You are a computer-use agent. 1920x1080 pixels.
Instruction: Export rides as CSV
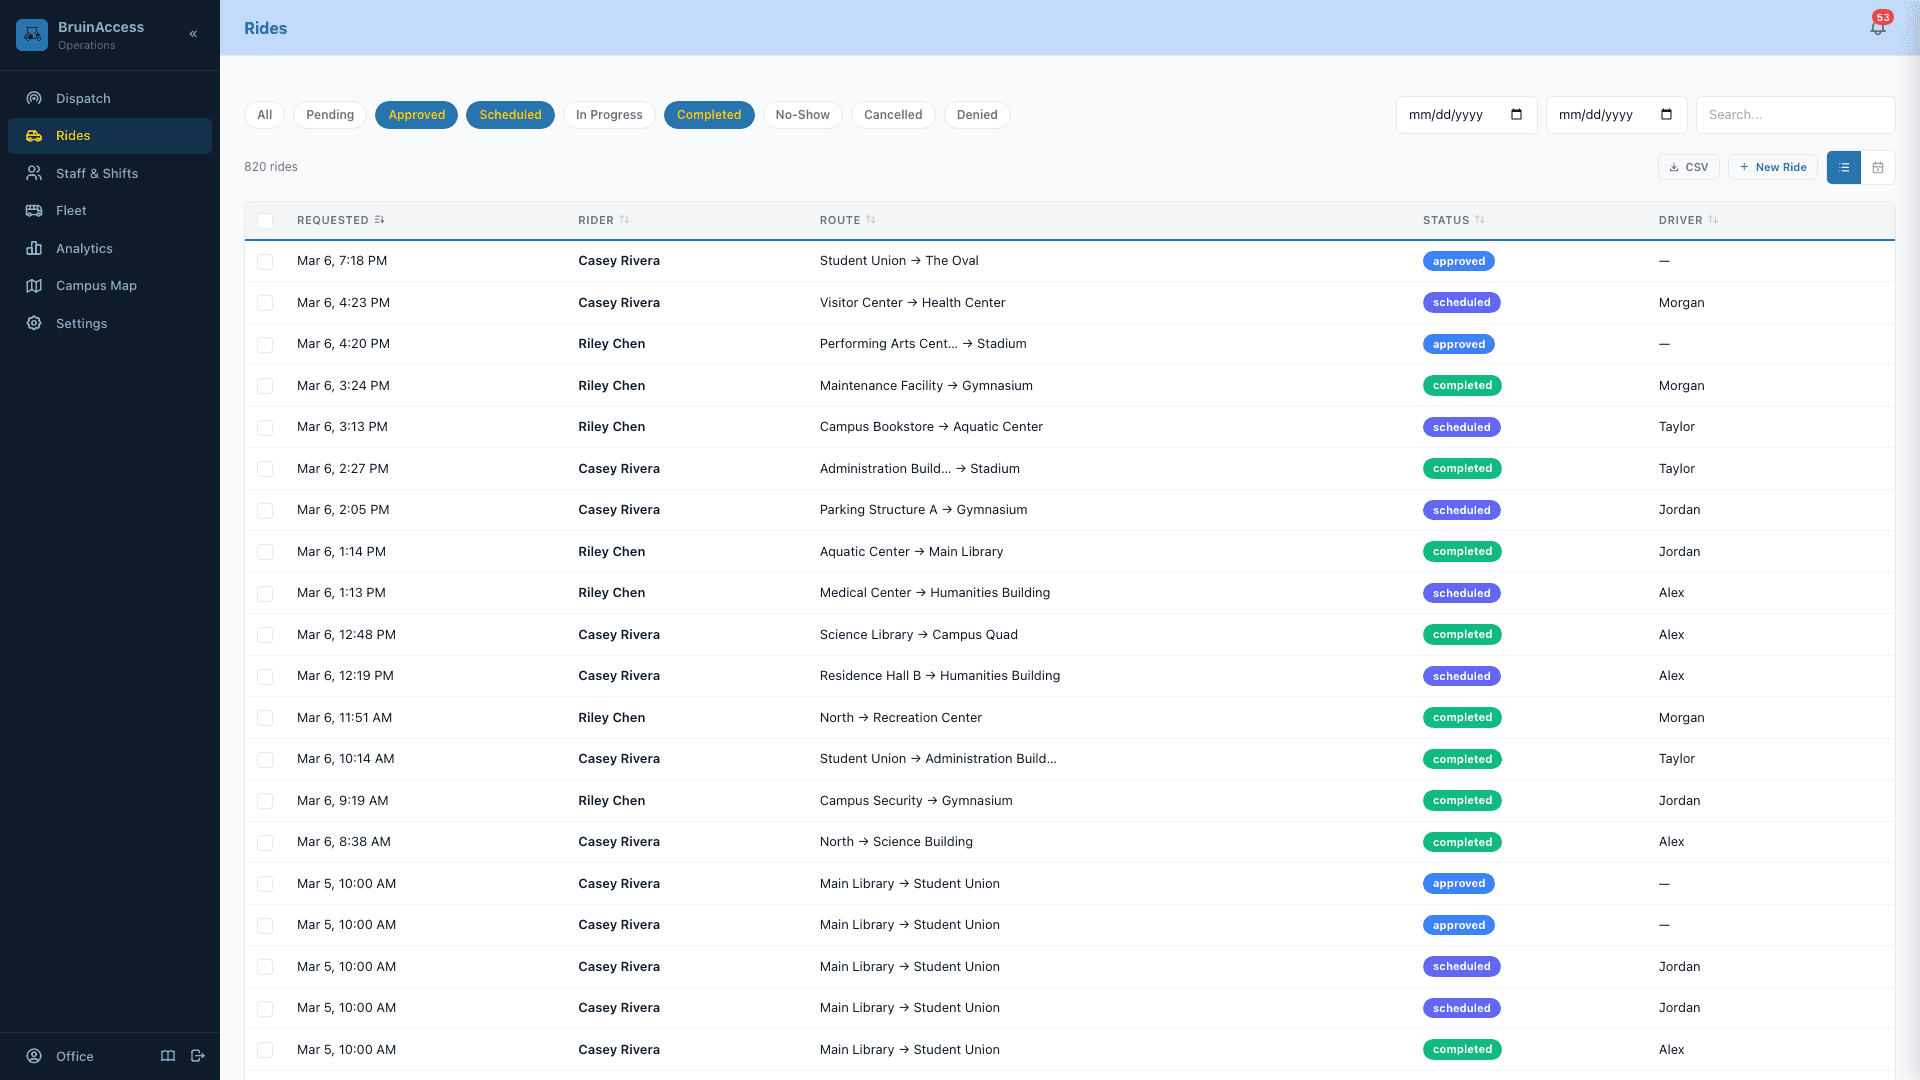pyautogui.click(x=1689, y=167)
